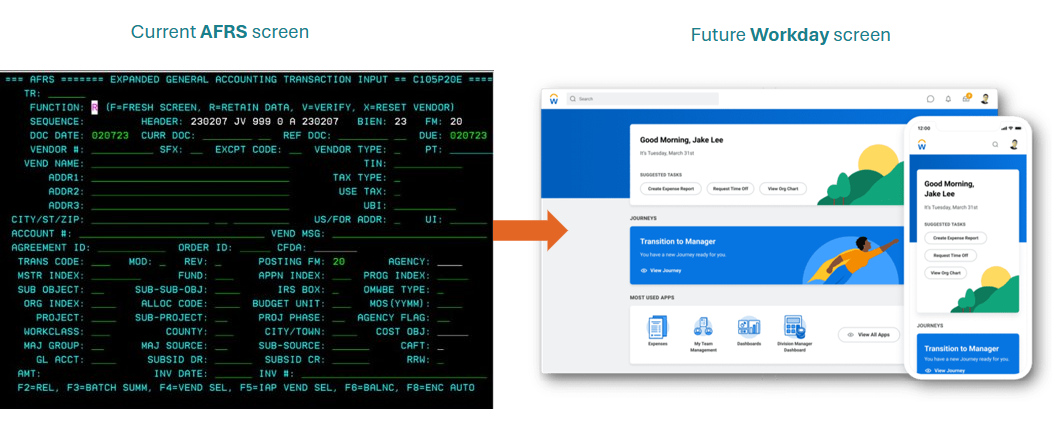
Task: Click the TRANS CODE input field
Action: 101,261
